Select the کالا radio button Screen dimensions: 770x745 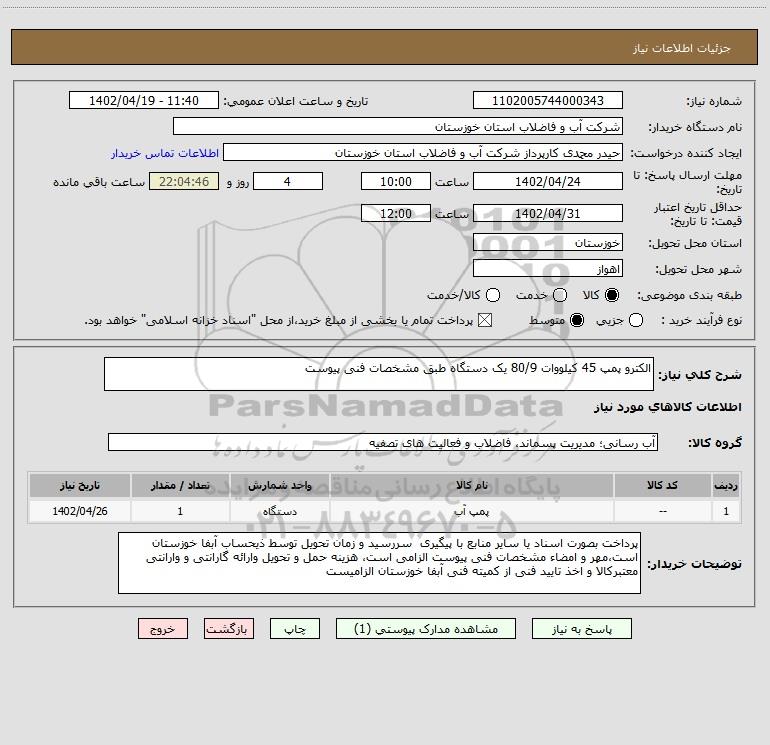tap(612, 295)
